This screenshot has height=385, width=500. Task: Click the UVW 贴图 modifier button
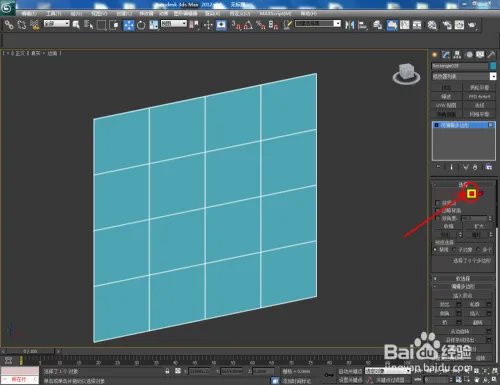click(446, 105)
